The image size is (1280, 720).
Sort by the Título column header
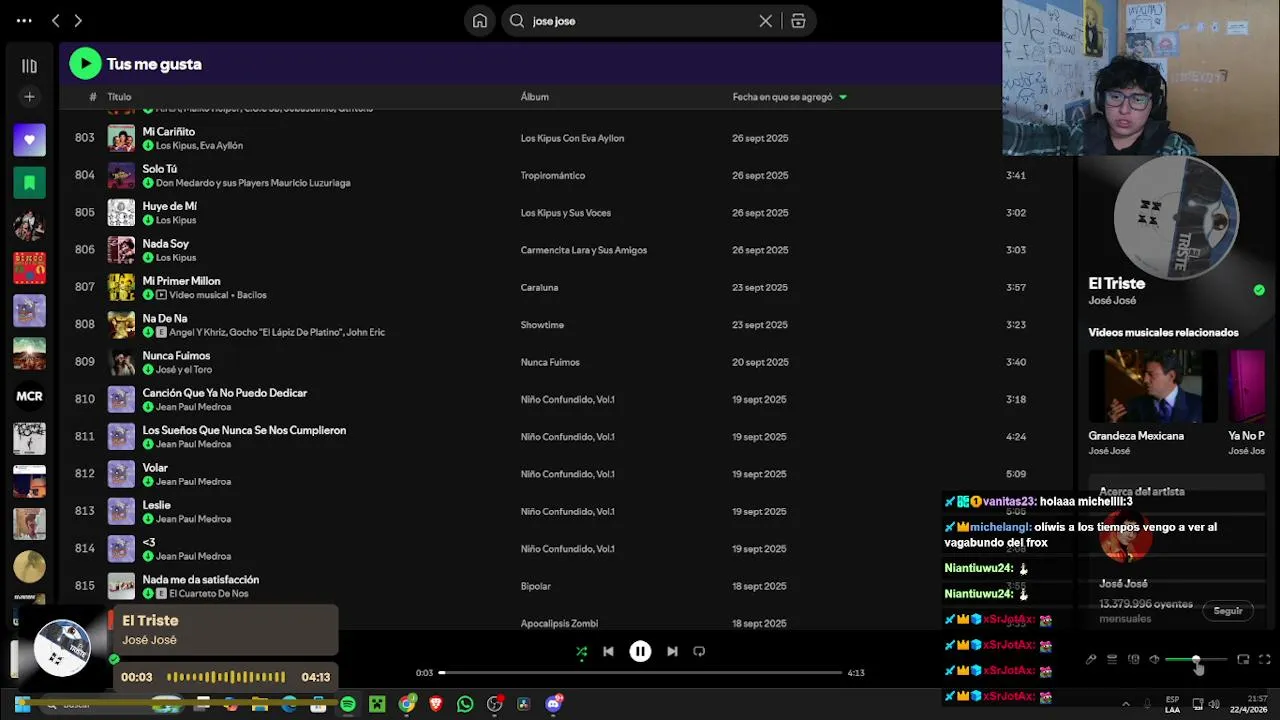[119, 97]
